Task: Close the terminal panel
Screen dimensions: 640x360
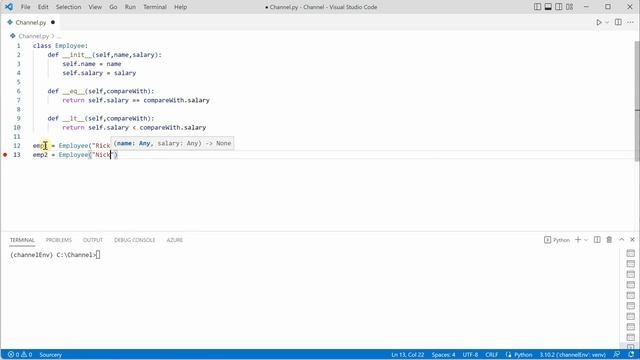Action: click(632, 240)
